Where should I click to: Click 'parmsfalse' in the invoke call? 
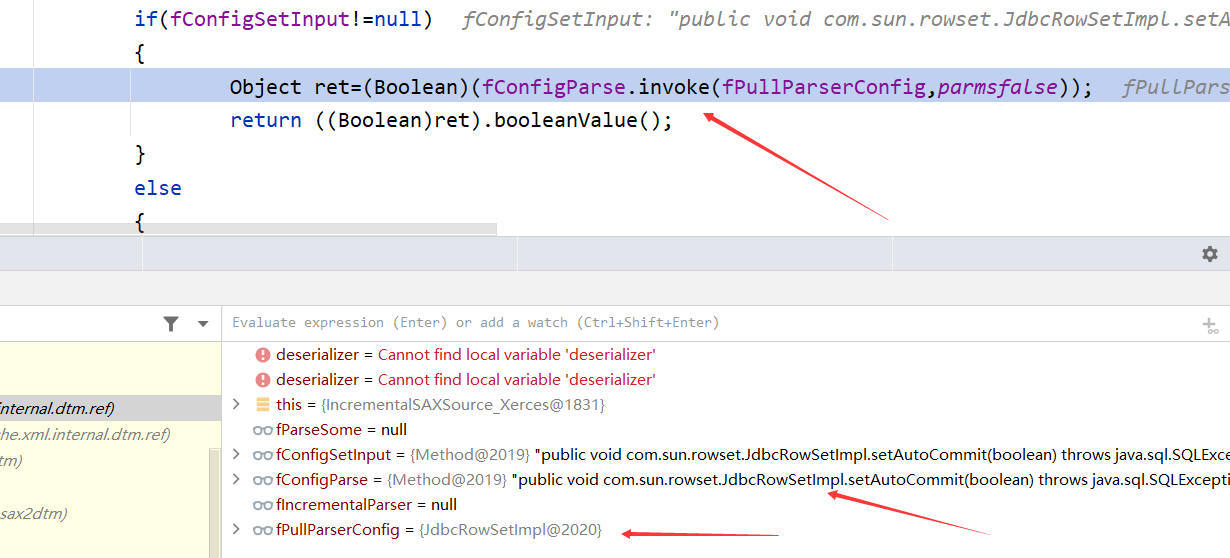tap(997, 87)
